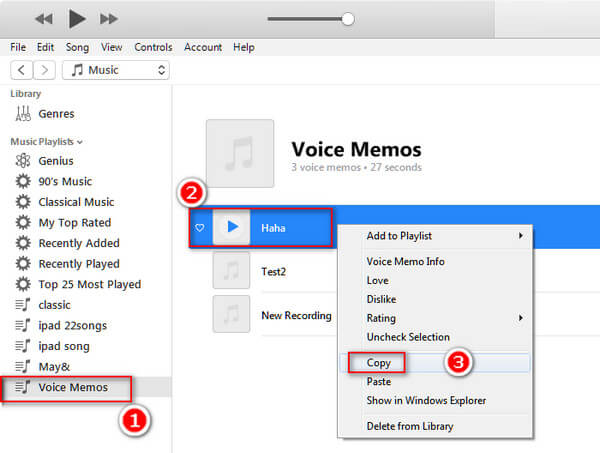Click the Test2 memo artwork thumbnail

232,270
